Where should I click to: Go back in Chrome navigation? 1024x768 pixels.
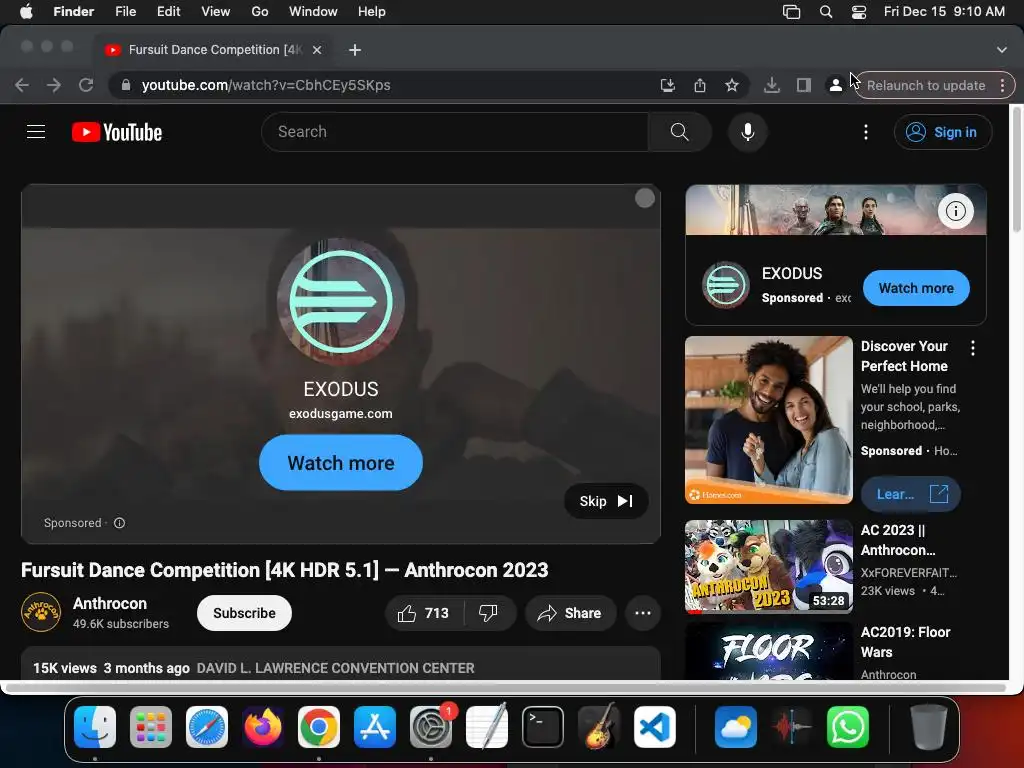(x=22, y=86)
